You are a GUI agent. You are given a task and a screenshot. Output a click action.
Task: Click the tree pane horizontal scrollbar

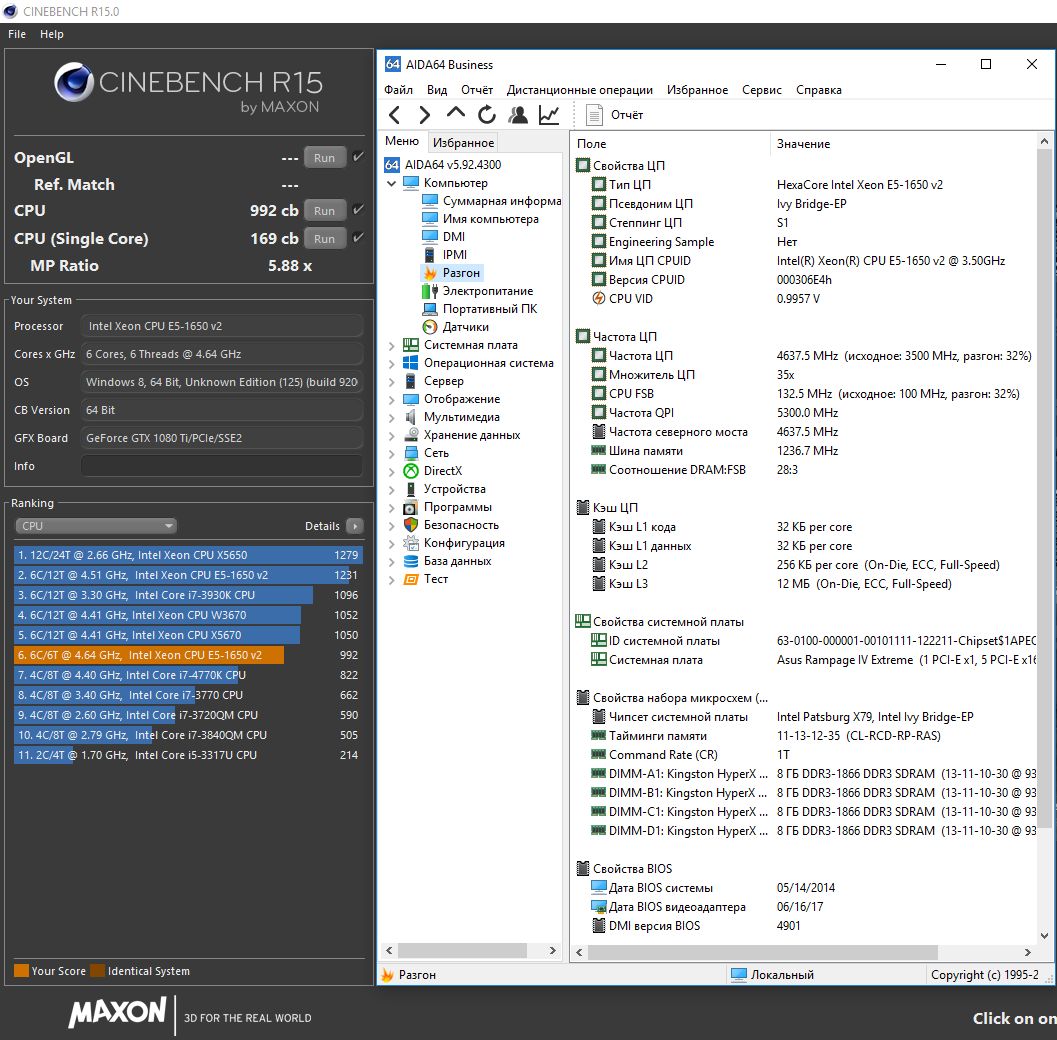tap(462, 950)
